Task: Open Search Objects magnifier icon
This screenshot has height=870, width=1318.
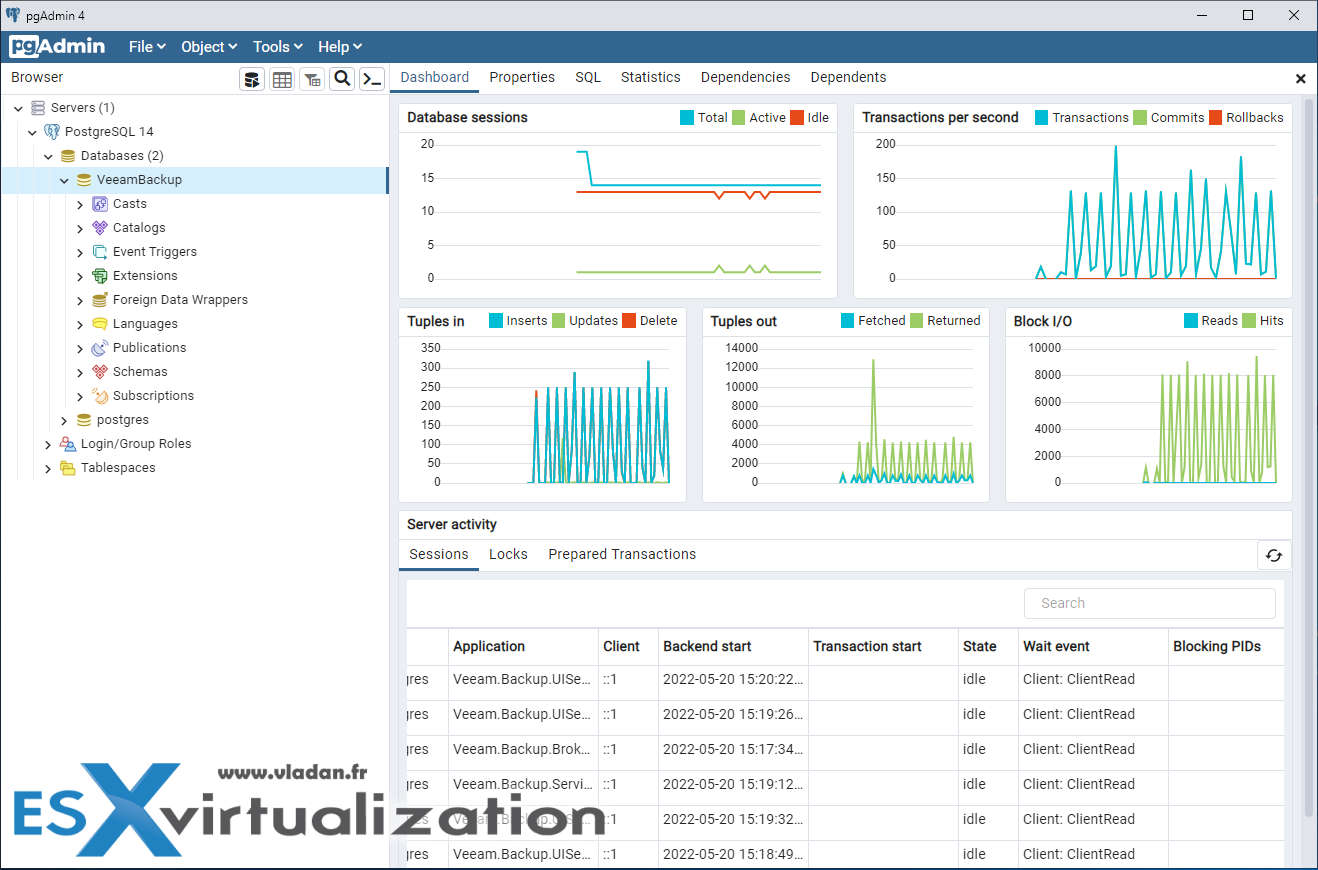Action: (342, 80)
